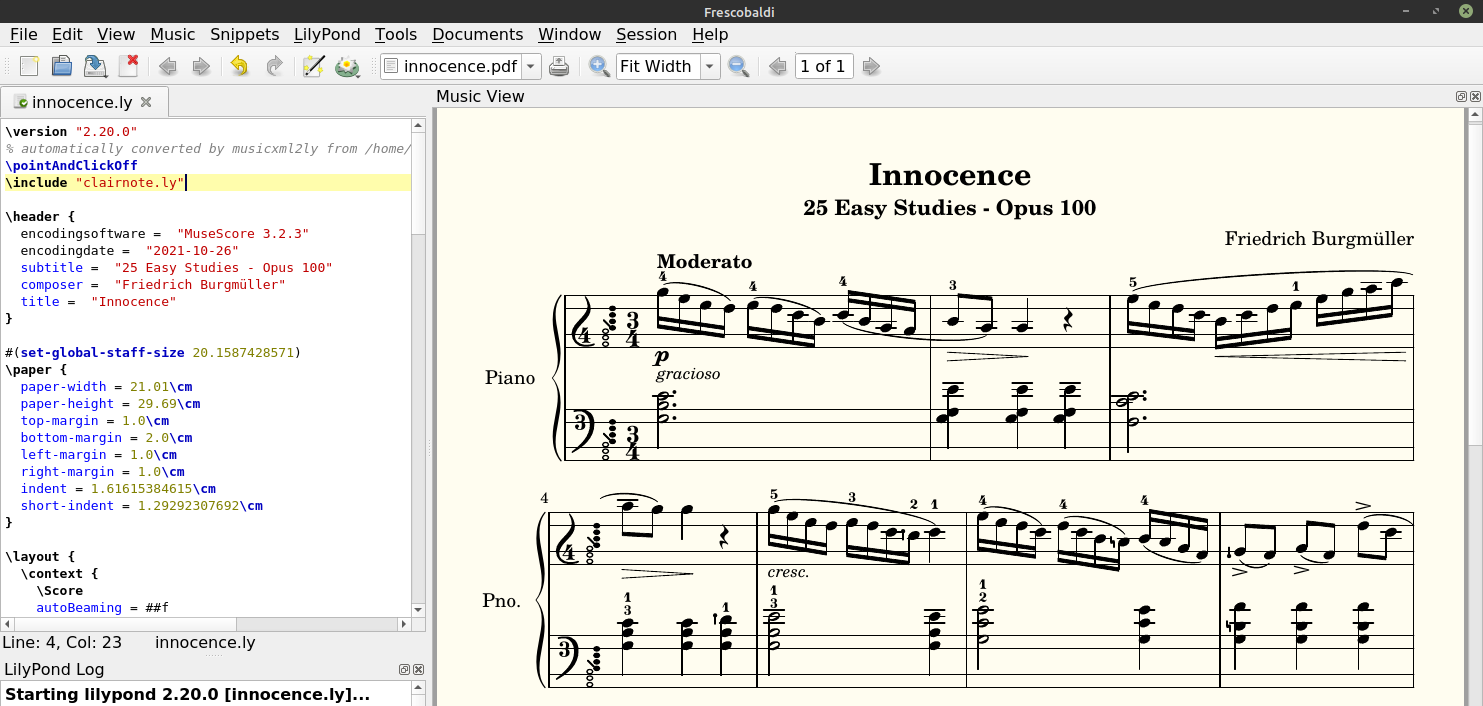Open the Edit menu
Viewport: 1483px width, 706px height.
click(67, 34)
